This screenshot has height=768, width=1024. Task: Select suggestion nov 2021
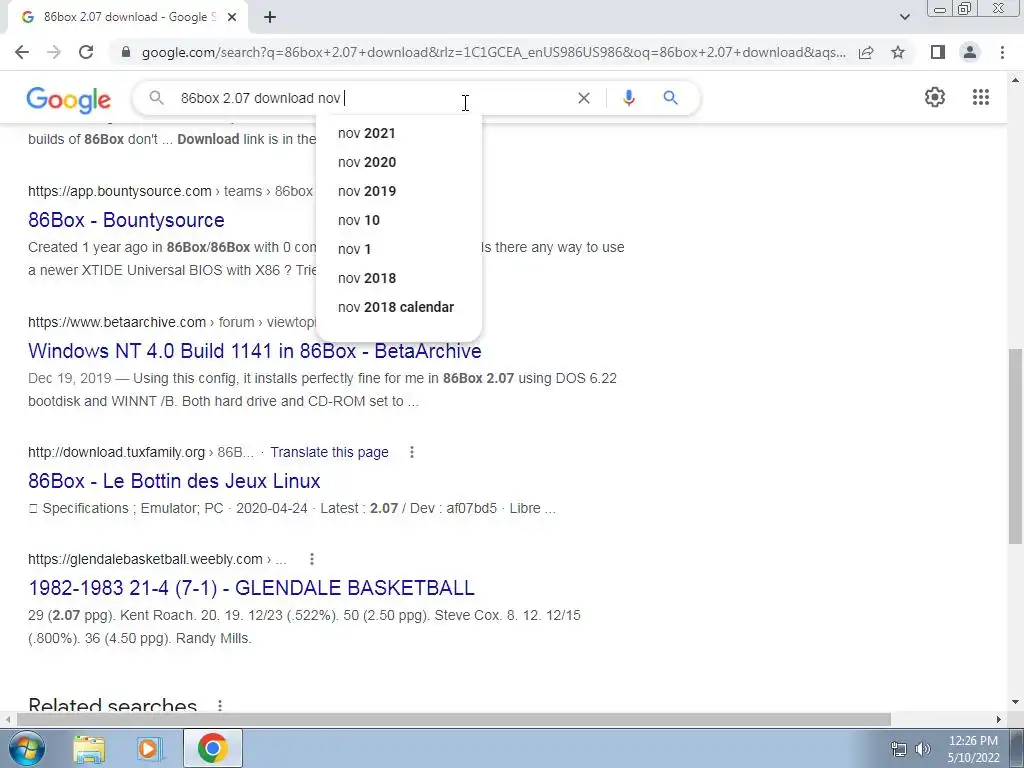coord(398,133)
